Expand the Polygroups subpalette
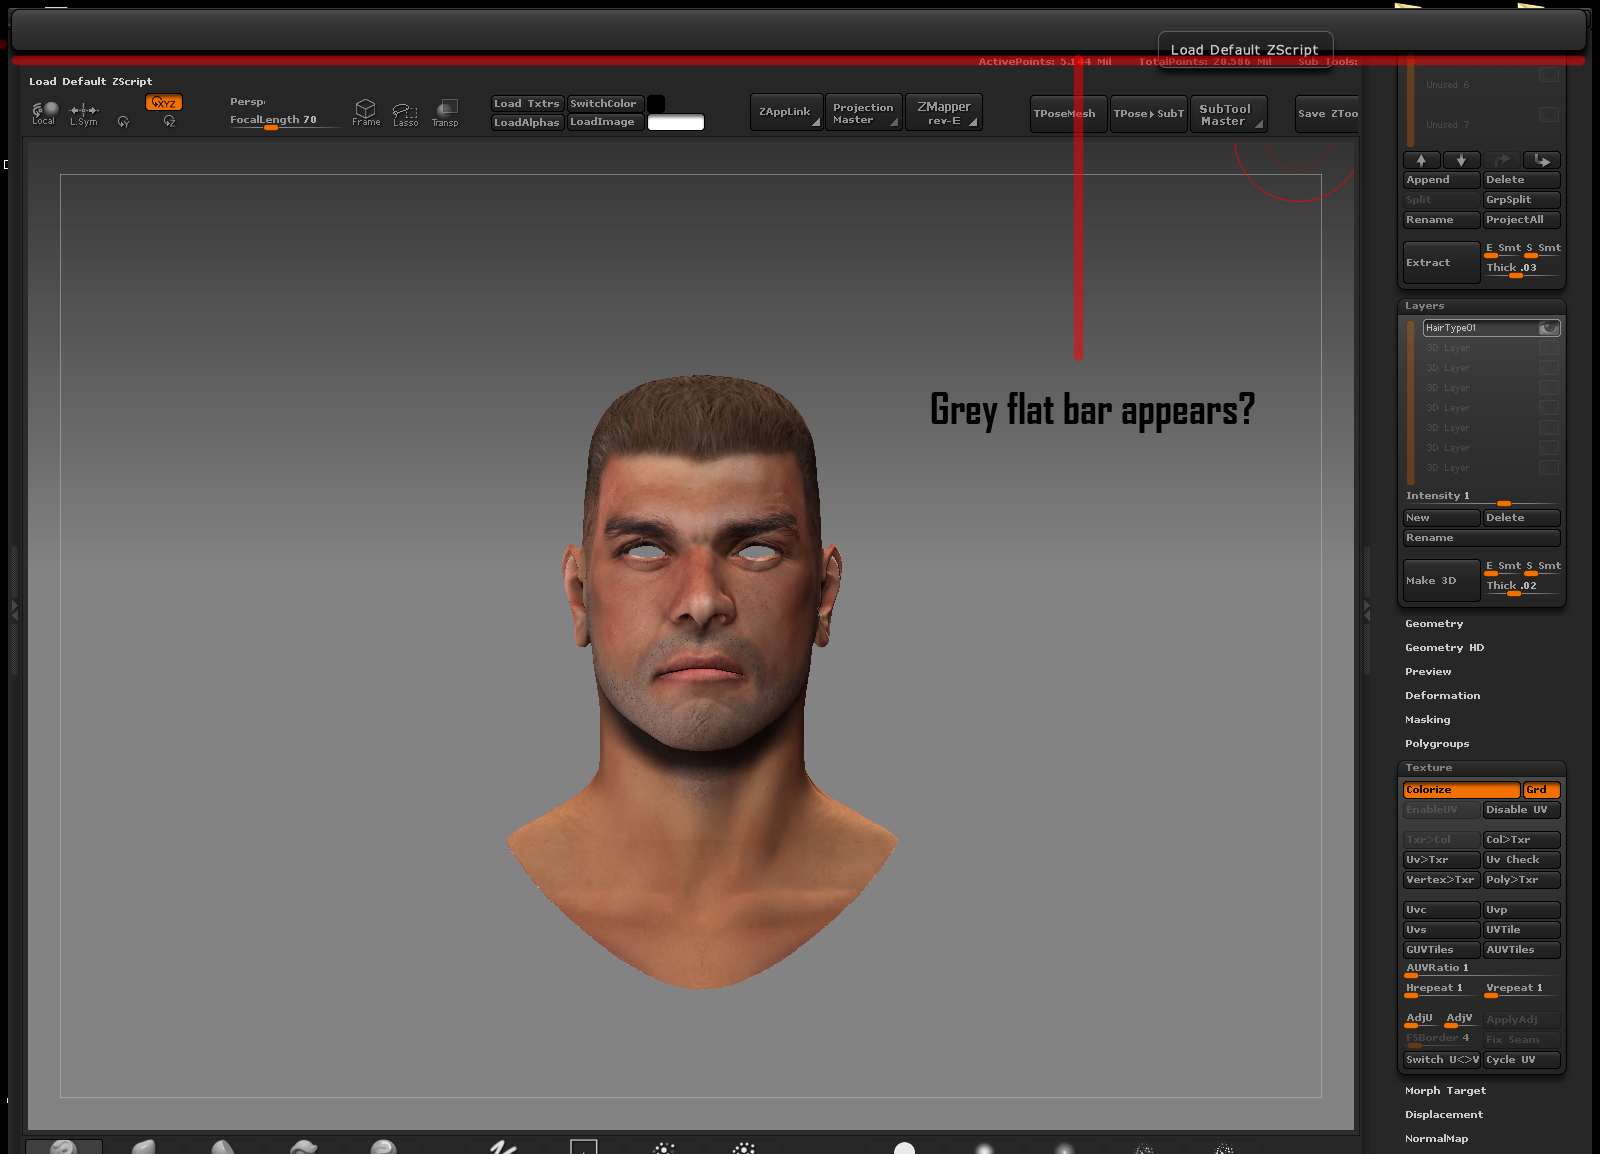 coord(1437,744)
